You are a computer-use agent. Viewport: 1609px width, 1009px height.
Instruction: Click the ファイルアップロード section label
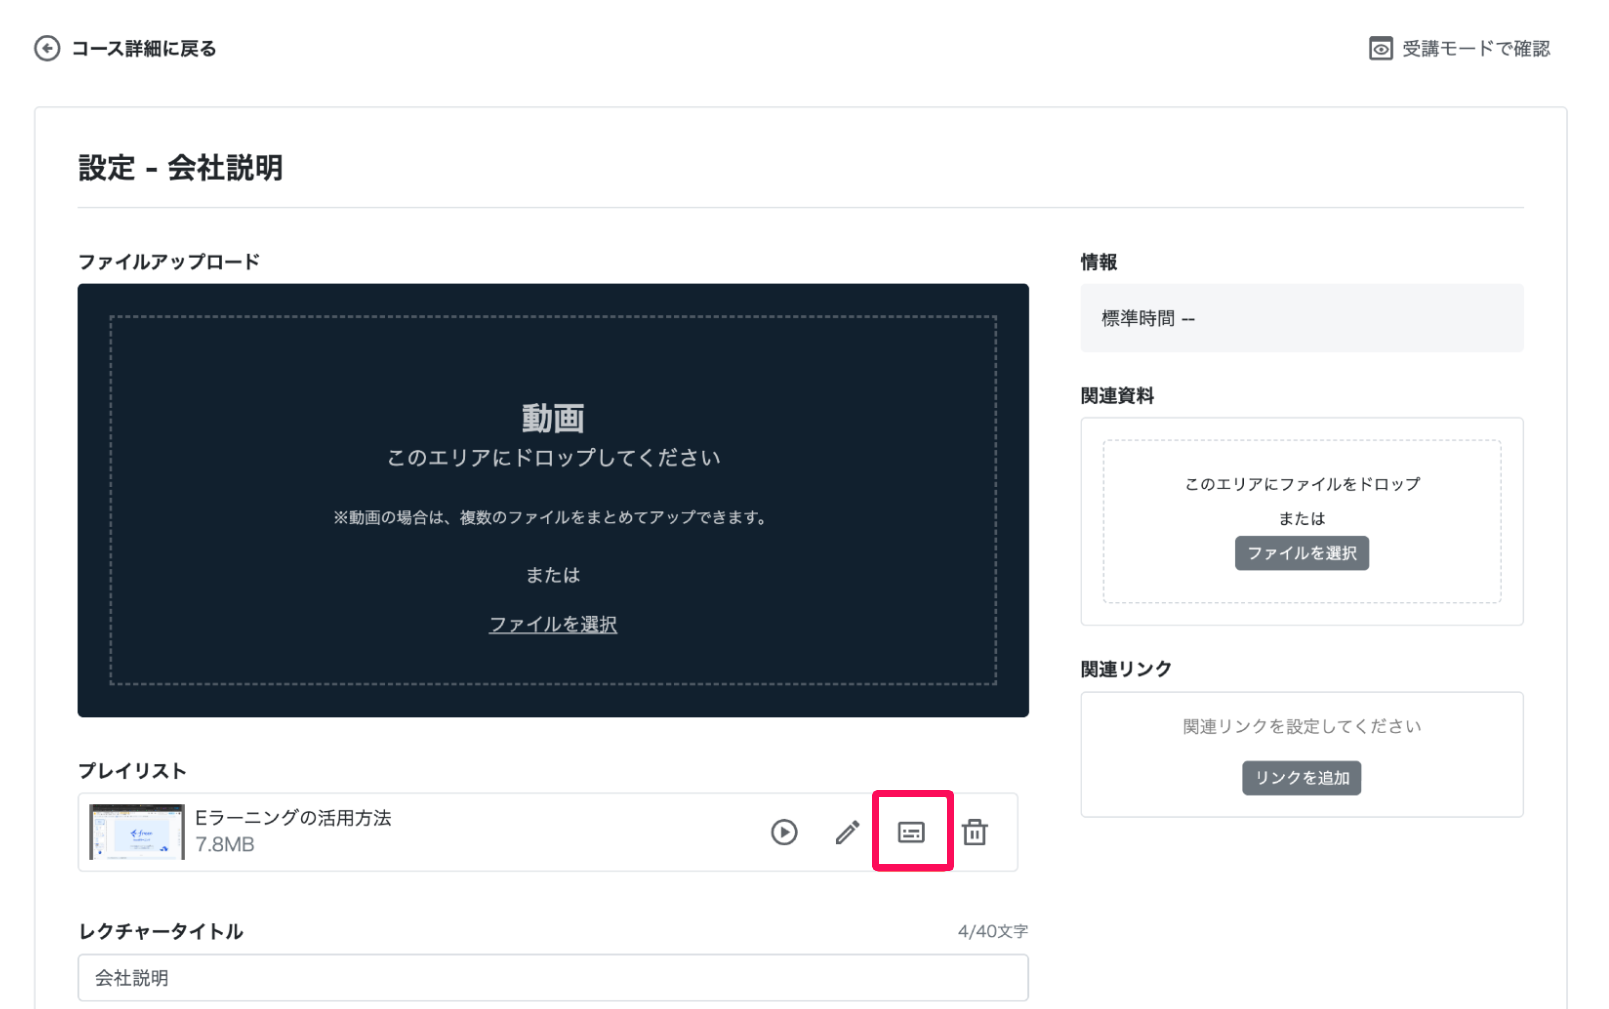tap(169, 262)
